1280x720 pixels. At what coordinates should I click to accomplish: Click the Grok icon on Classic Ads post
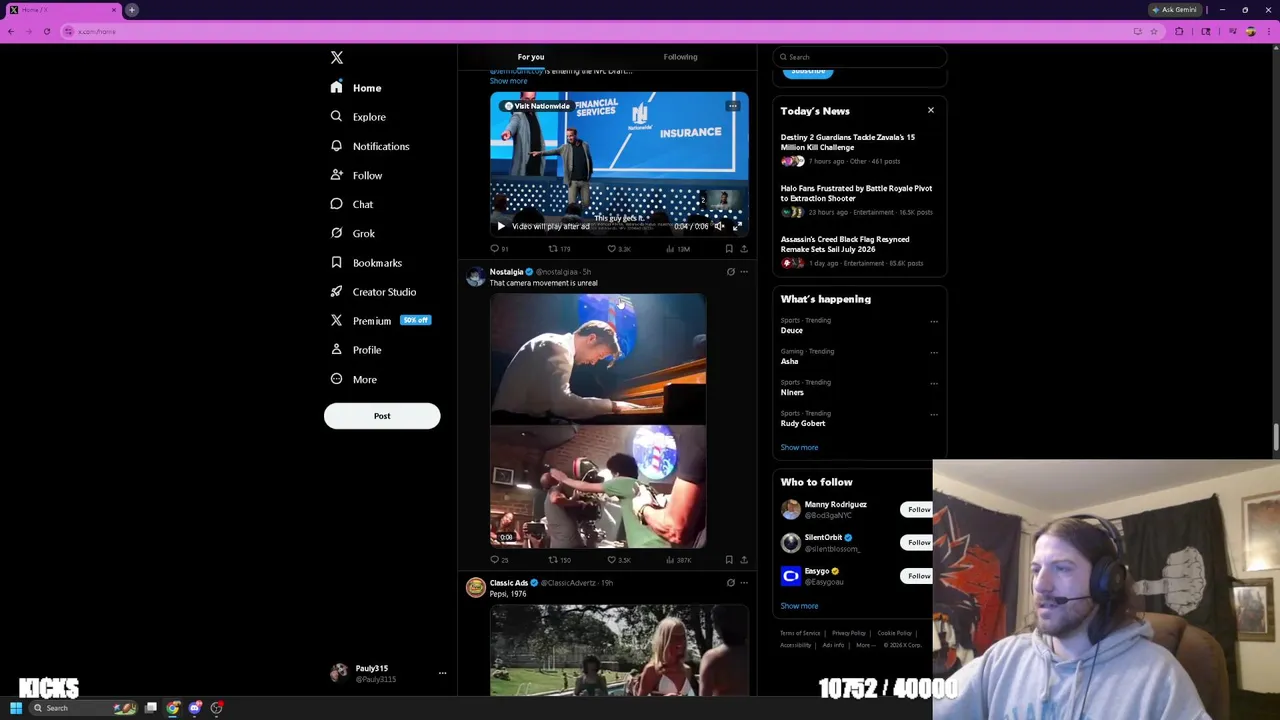point(730,583)
